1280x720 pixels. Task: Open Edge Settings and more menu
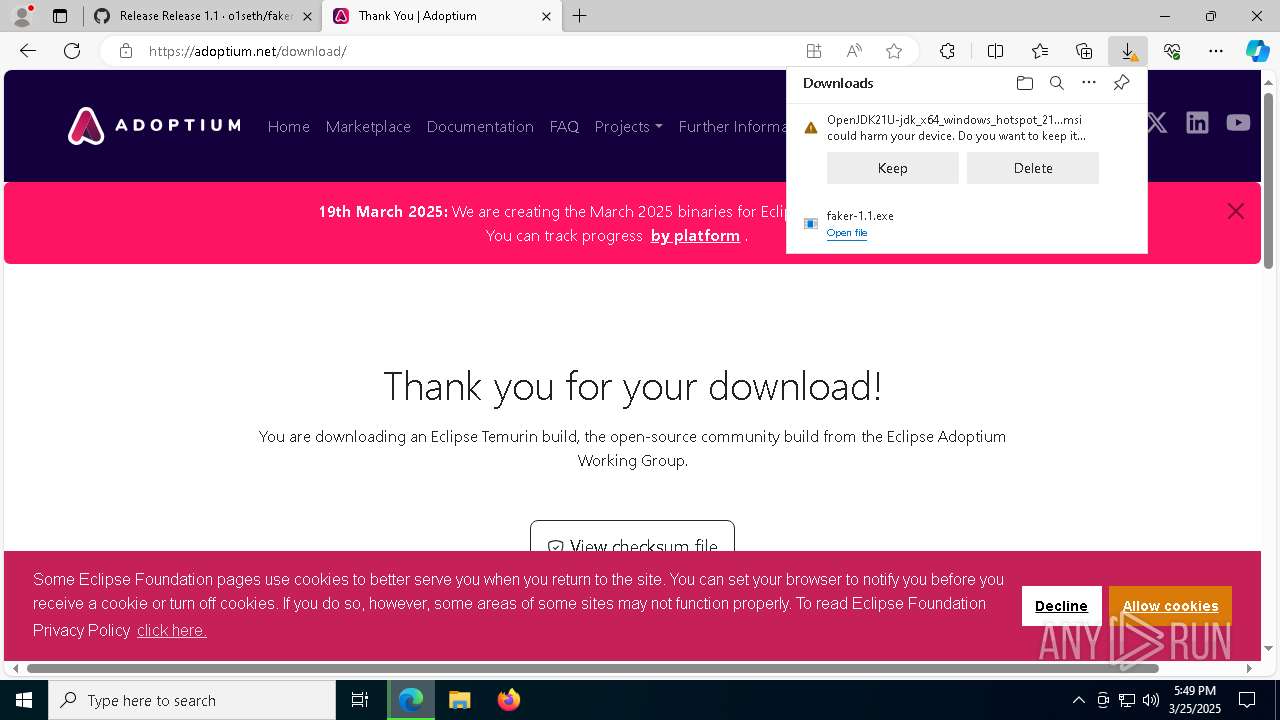tap(1216, 51)
